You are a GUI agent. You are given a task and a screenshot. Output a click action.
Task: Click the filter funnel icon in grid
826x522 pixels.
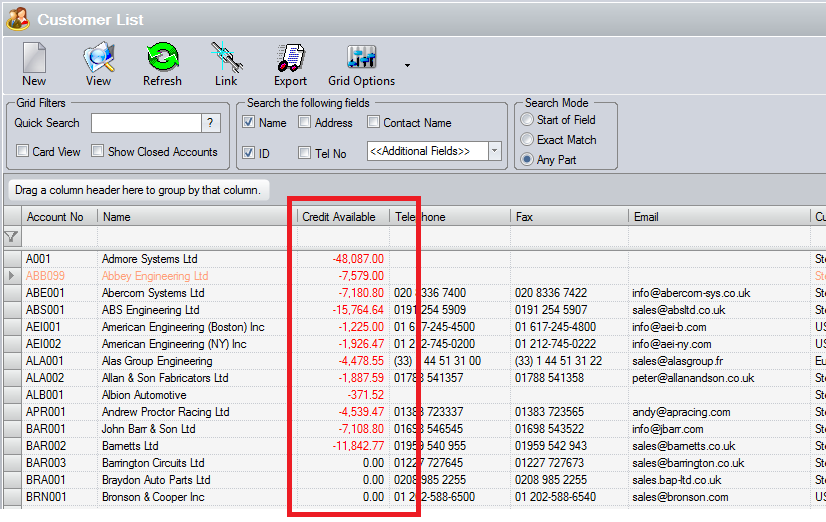pyautogui.click(x=11, y=237)
